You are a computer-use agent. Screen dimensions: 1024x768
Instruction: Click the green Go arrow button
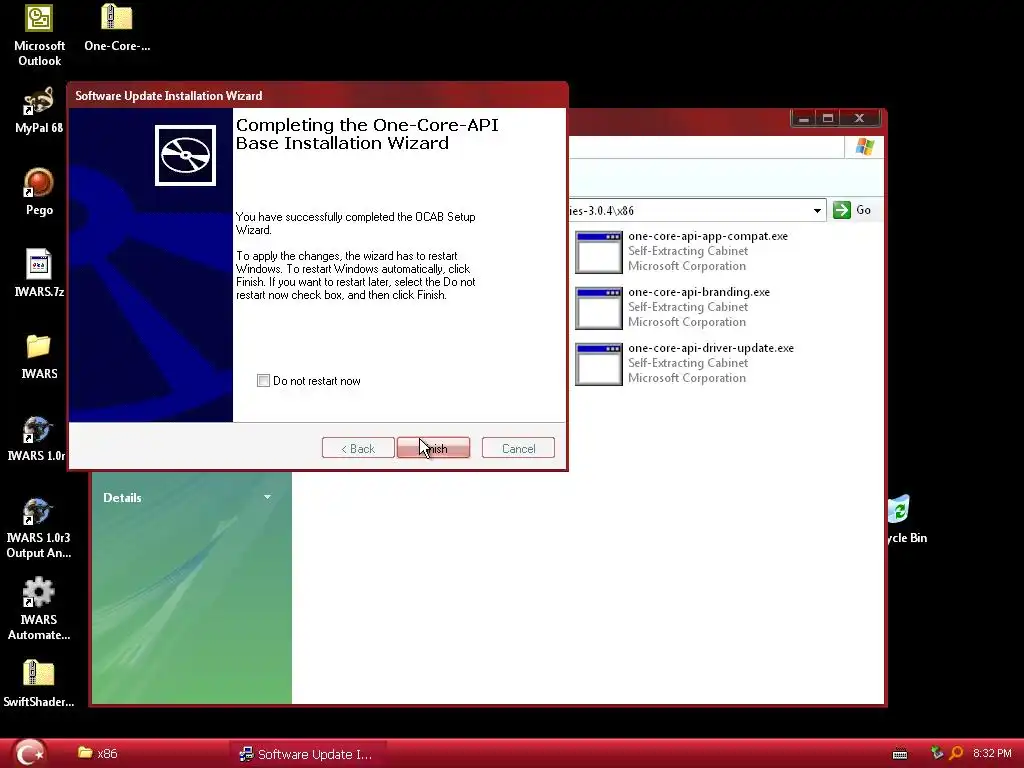click(842, 210)
